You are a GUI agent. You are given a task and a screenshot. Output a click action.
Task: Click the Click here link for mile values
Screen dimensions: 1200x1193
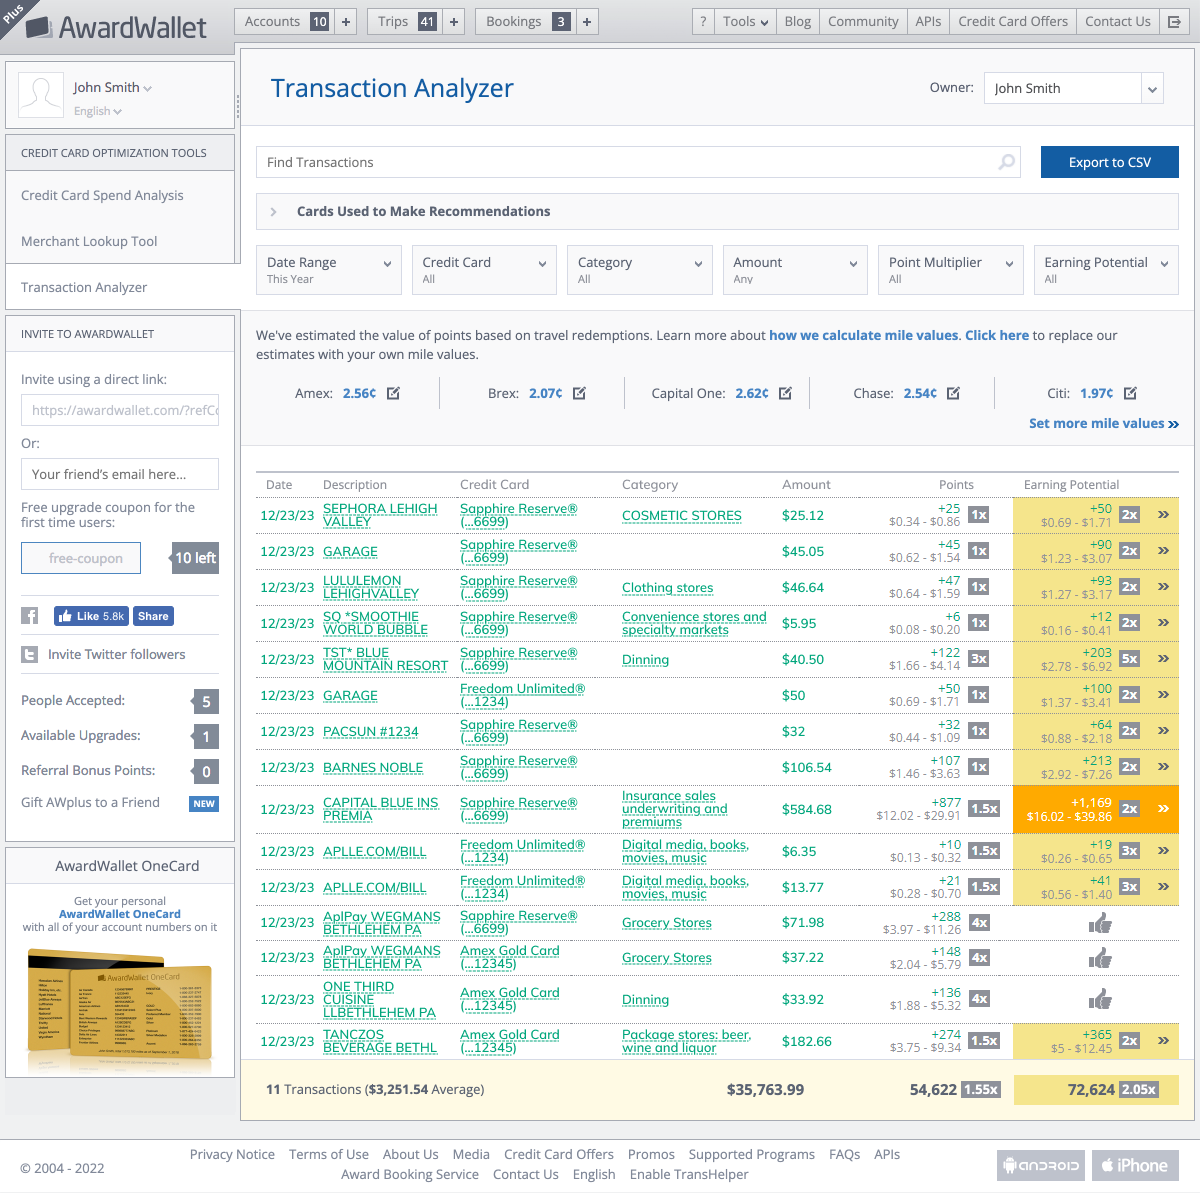[x=997, y=335]
